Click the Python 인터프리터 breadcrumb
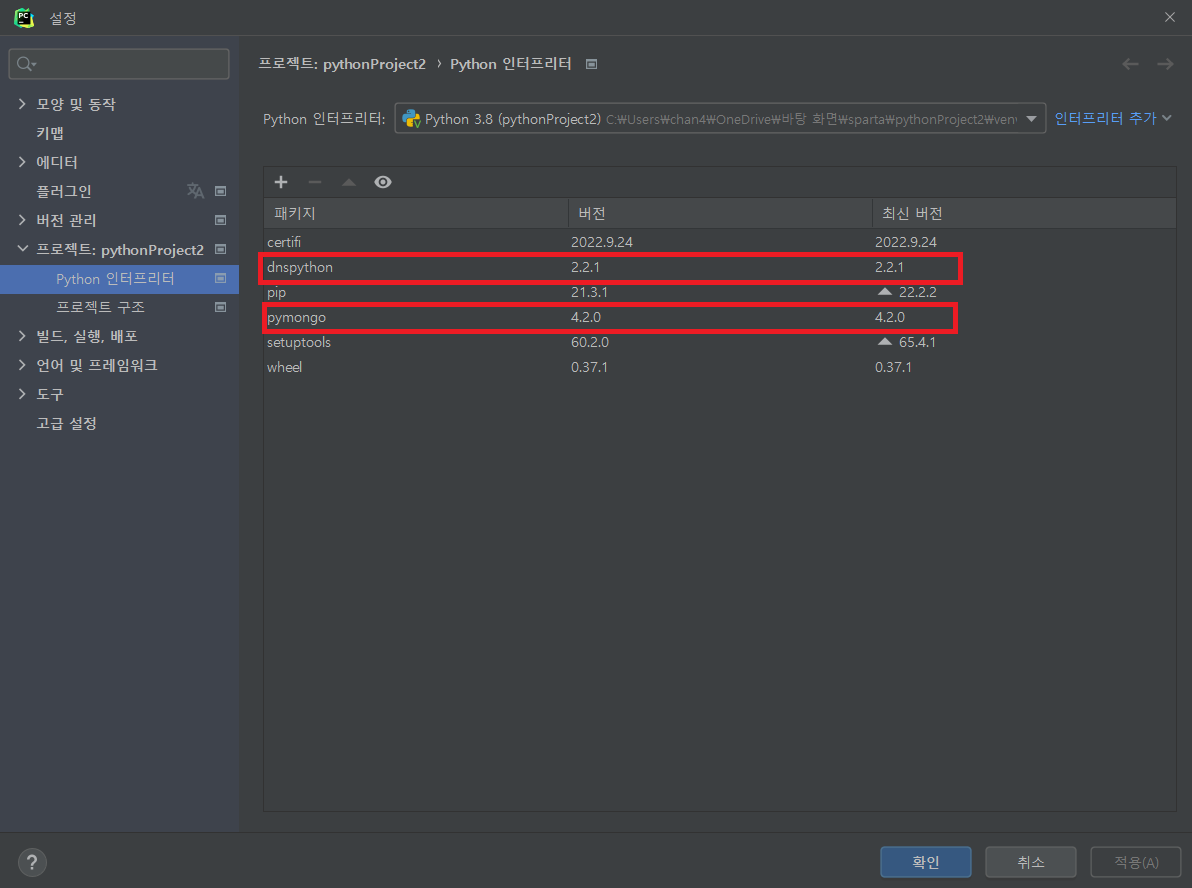Screen dimensions: 1192x888 pyautogui.click(x=511, y=64)
